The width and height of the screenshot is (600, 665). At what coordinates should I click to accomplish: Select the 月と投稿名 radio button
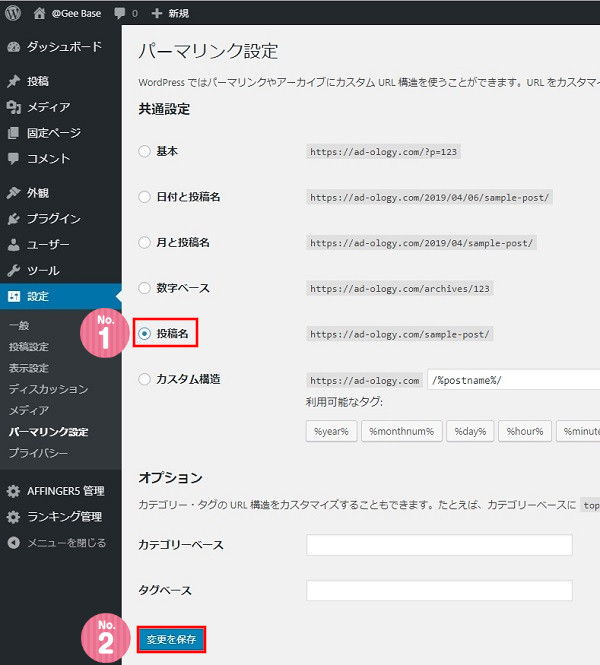[x=145, y=243]
